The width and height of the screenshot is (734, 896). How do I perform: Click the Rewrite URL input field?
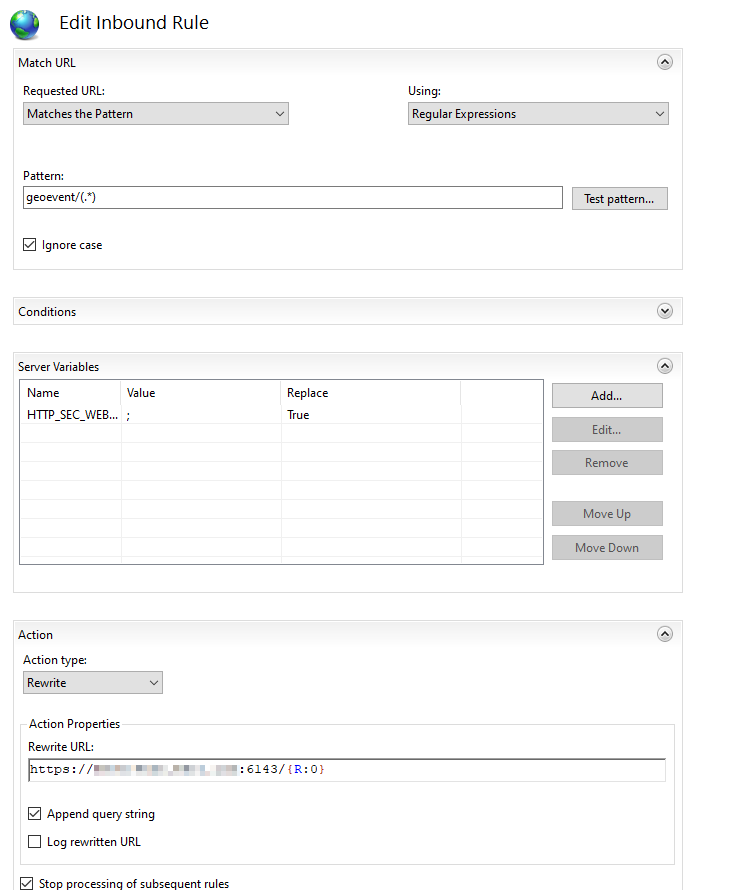(x=346, y=770)
